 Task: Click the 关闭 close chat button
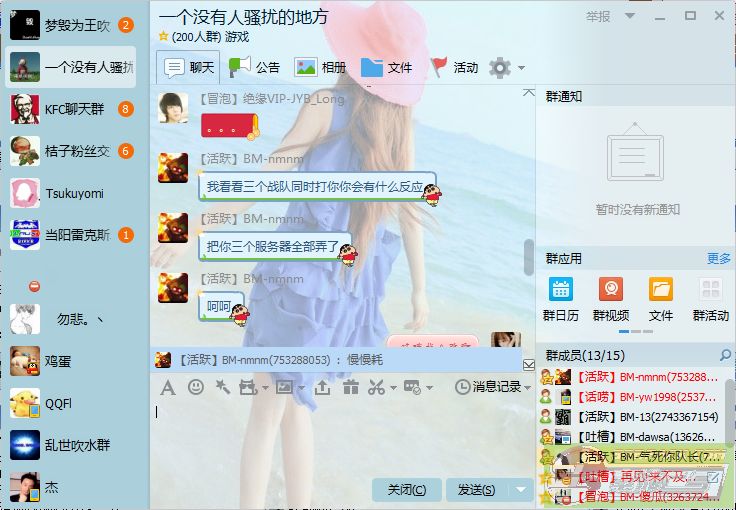(x=406, y=490)
